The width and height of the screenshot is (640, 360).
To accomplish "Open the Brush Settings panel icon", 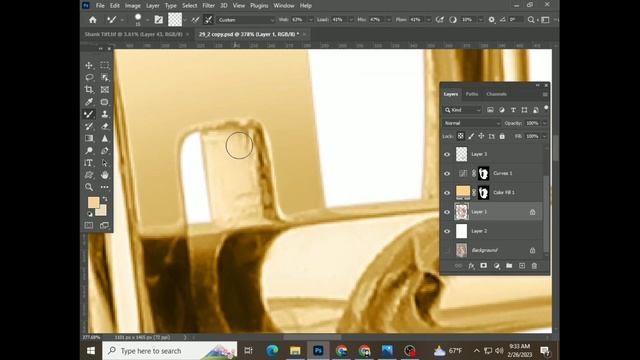I will click(159, 20).
